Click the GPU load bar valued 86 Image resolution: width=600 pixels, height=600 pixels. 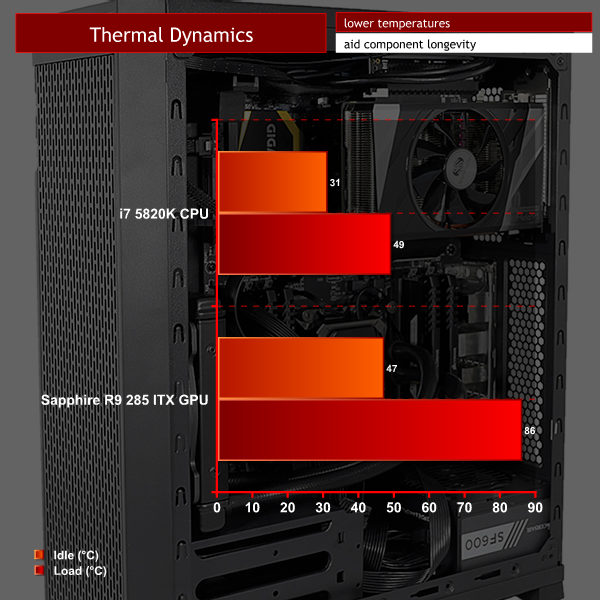pos(370,430)
